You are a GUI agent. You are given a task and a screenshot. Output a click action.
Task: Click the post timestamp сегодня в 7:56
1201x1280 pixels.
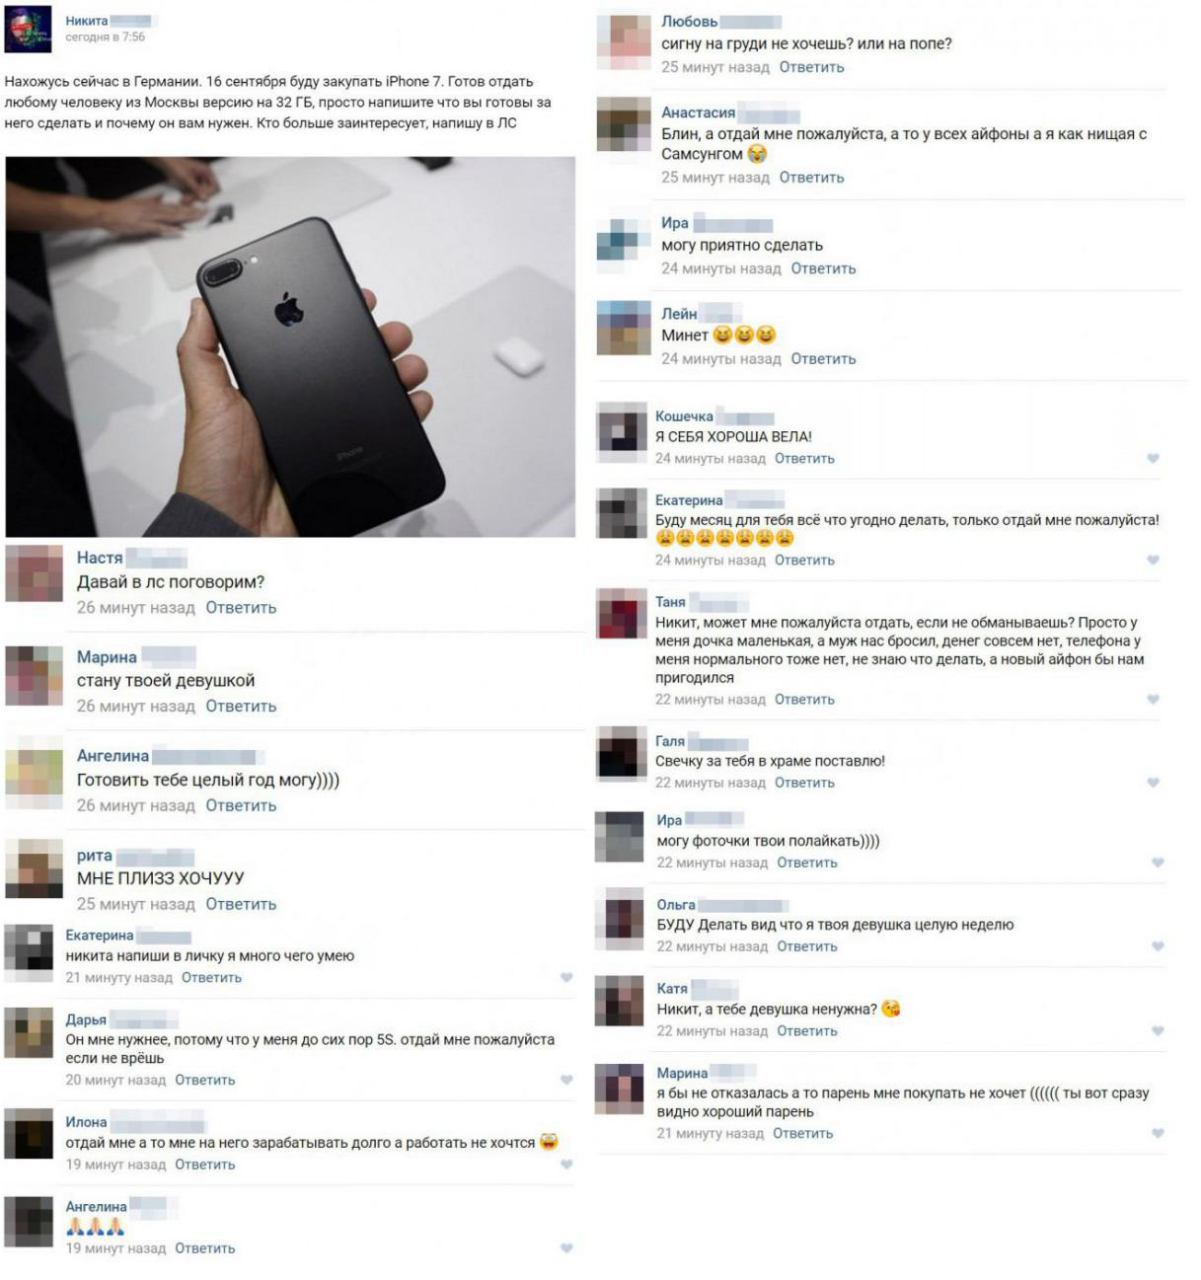(x=105, y=37)
